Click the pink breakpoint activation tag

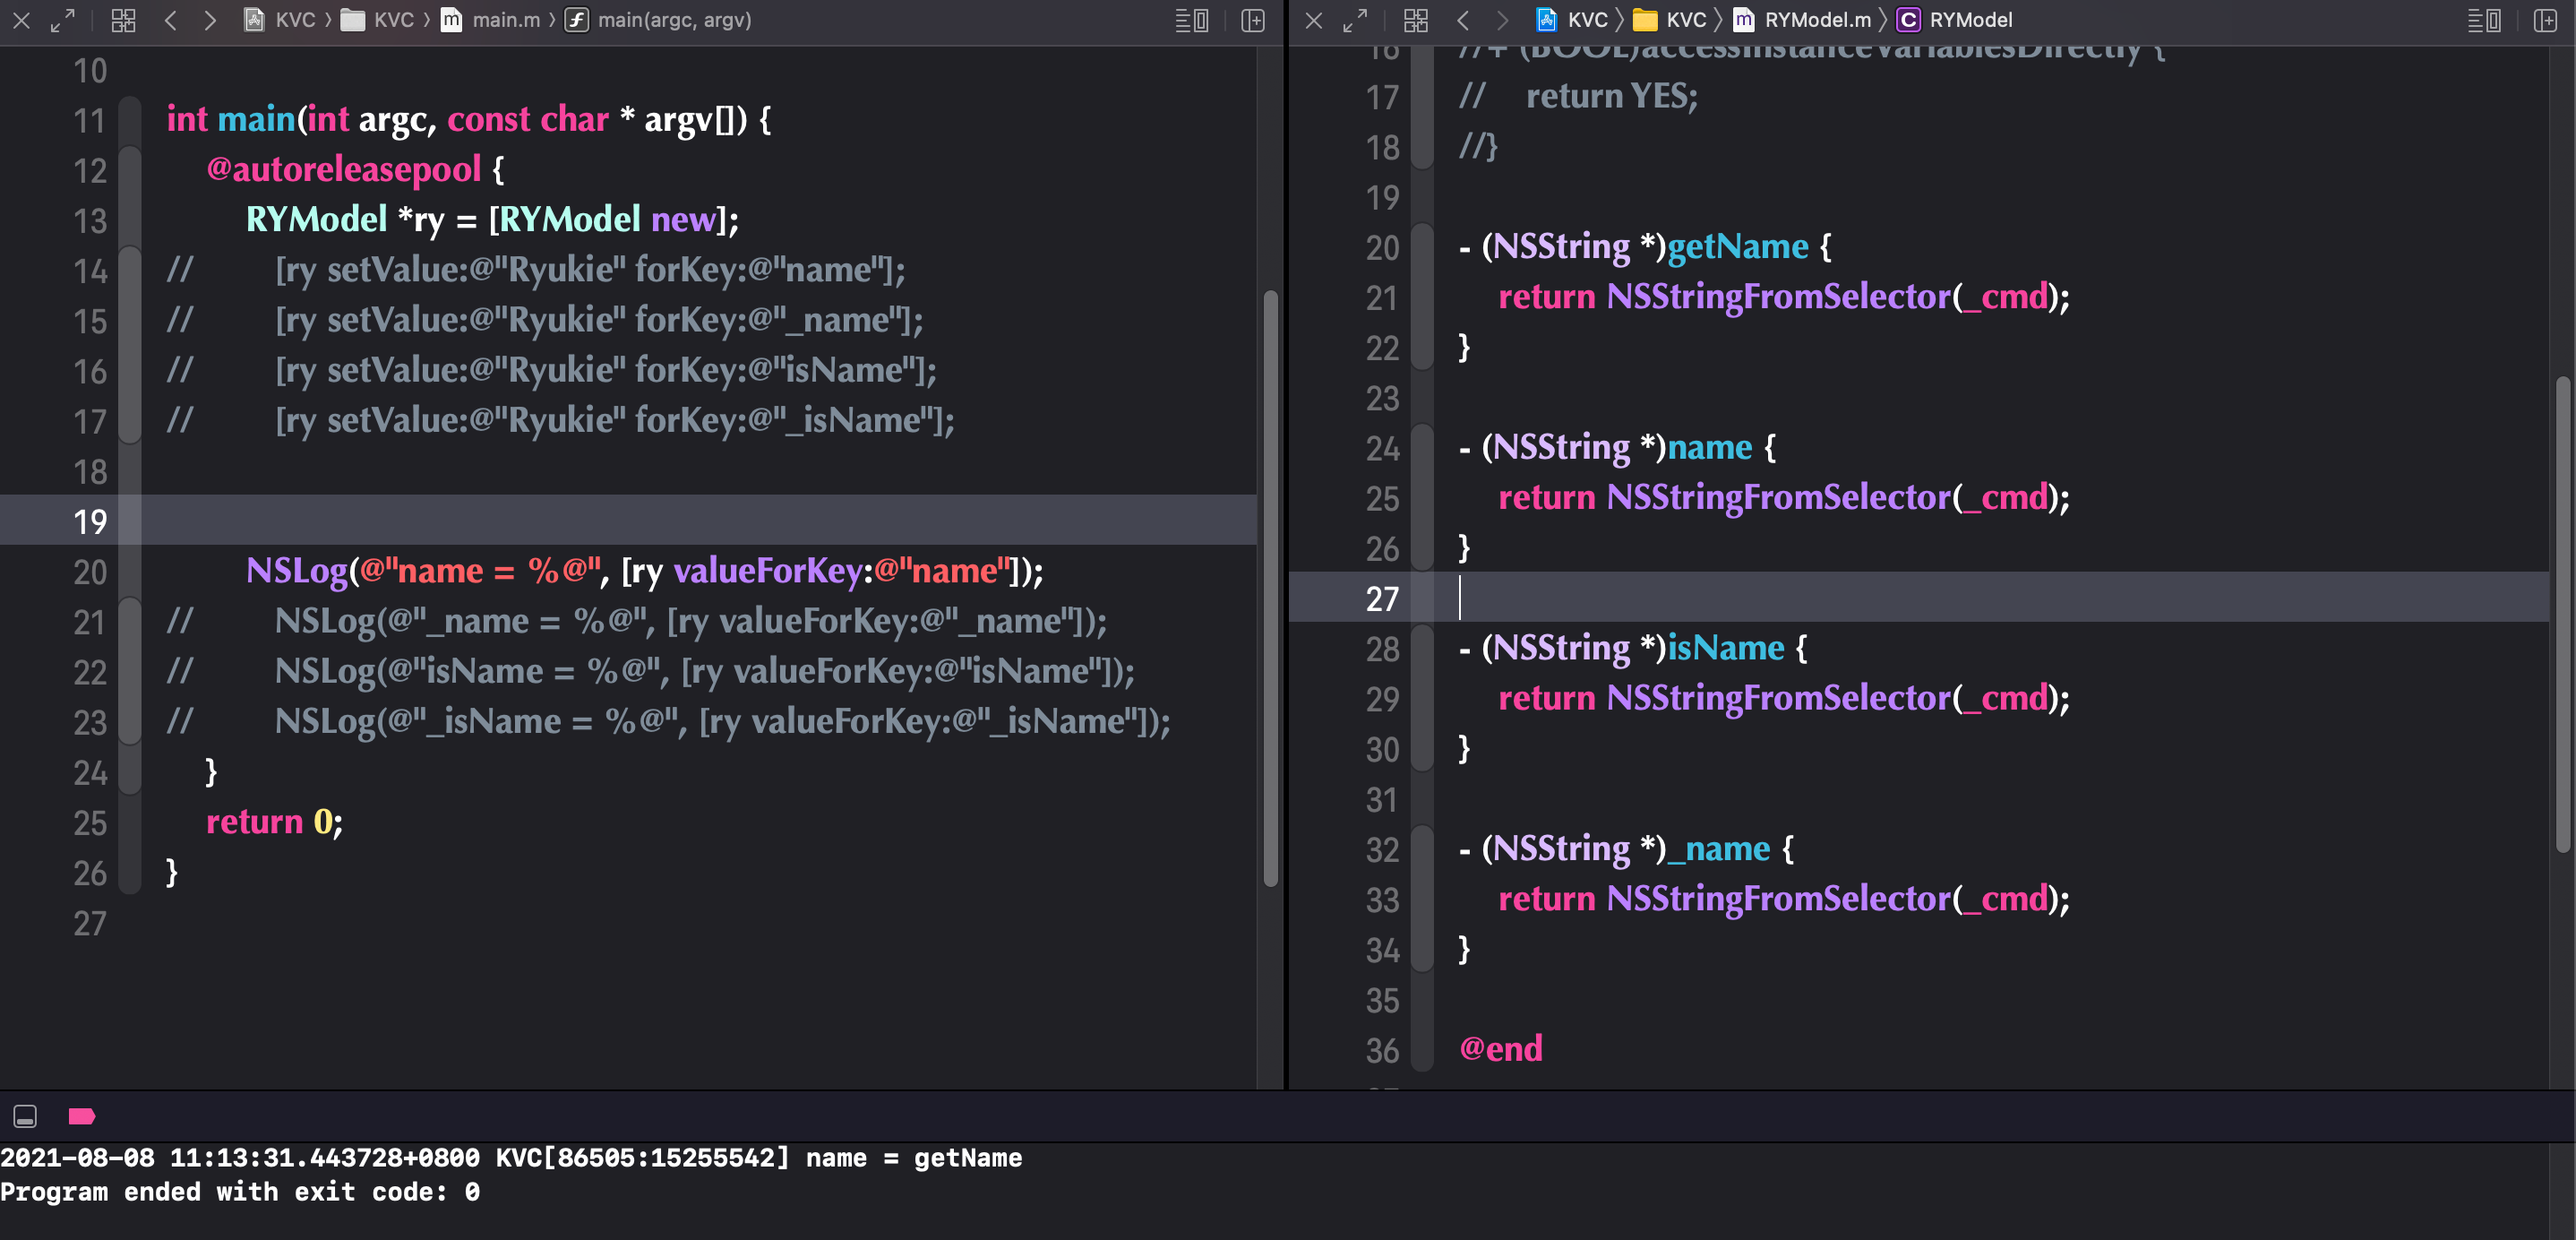click(82, 1116)
